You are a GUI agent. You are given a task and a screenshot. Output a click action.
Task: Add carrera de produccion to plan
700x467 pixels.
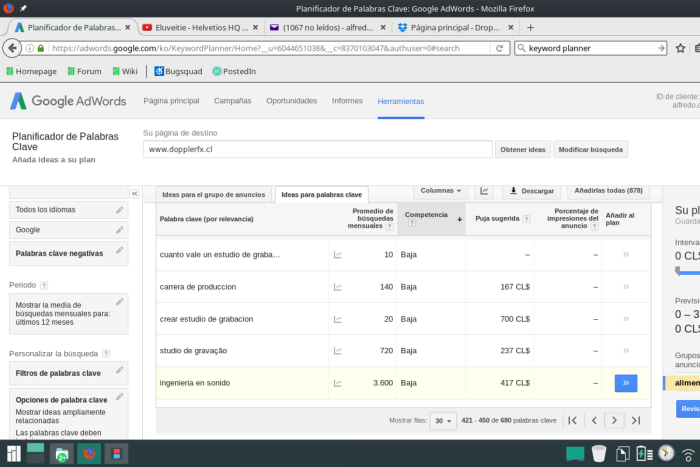pyautogui.click(x=626, y=287)
